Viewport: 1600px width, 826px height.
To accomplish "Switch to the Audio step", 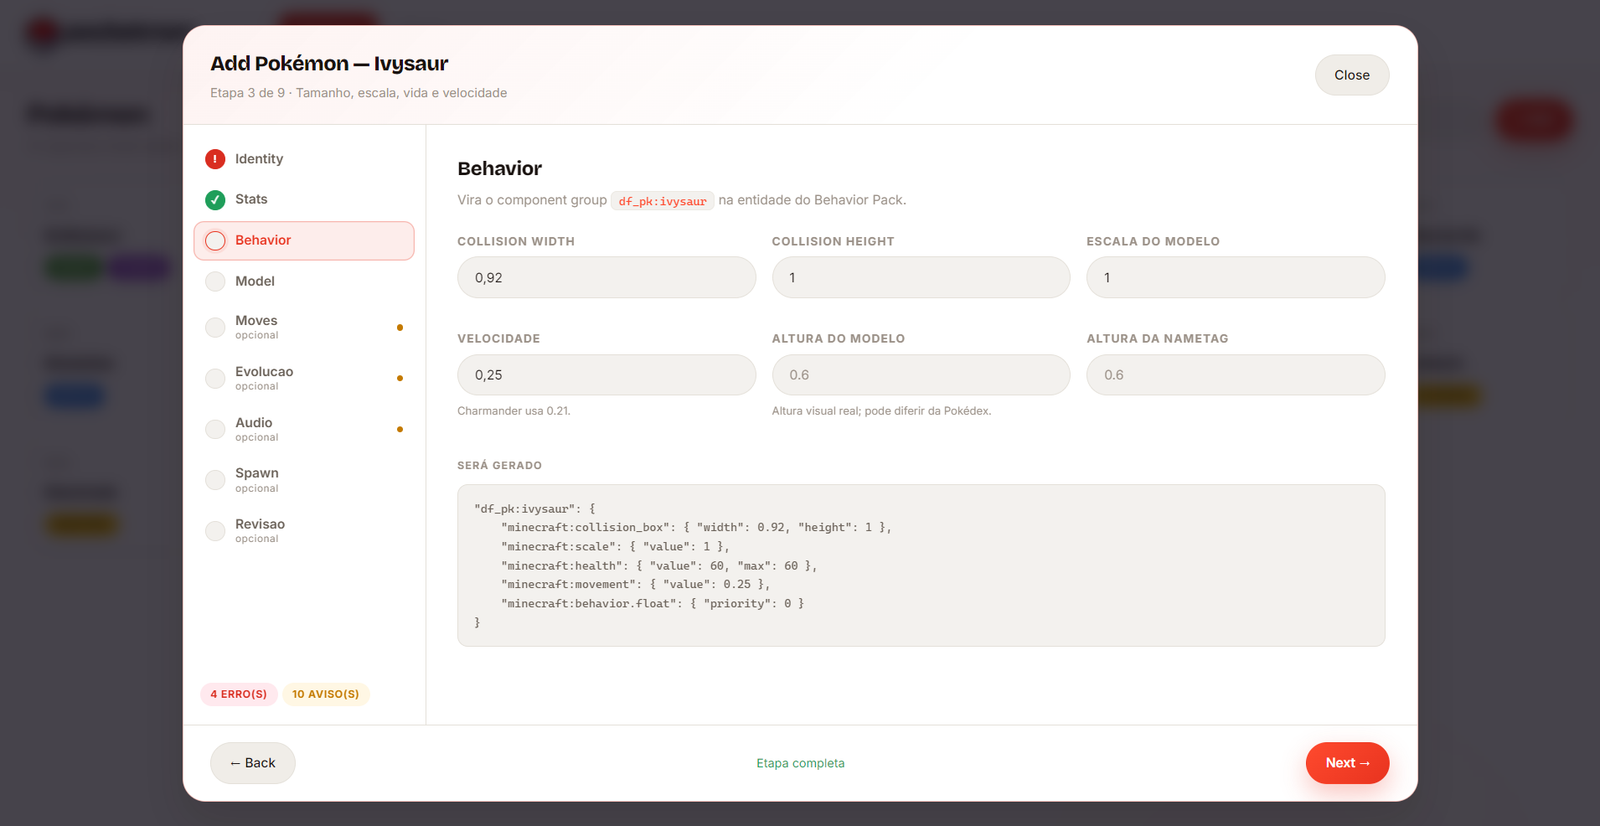I will pos(304,429).
